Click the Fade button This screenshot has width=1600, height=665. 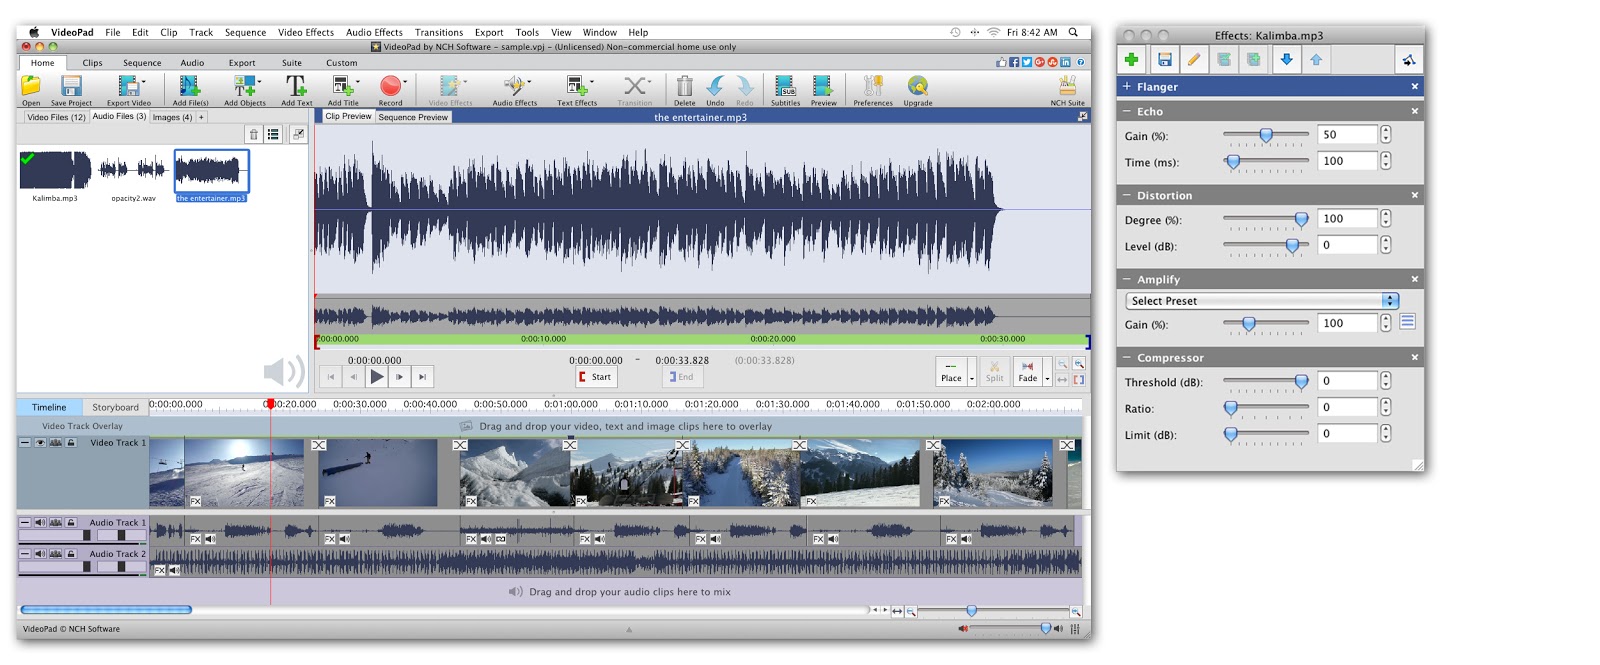click(1027, 371)
